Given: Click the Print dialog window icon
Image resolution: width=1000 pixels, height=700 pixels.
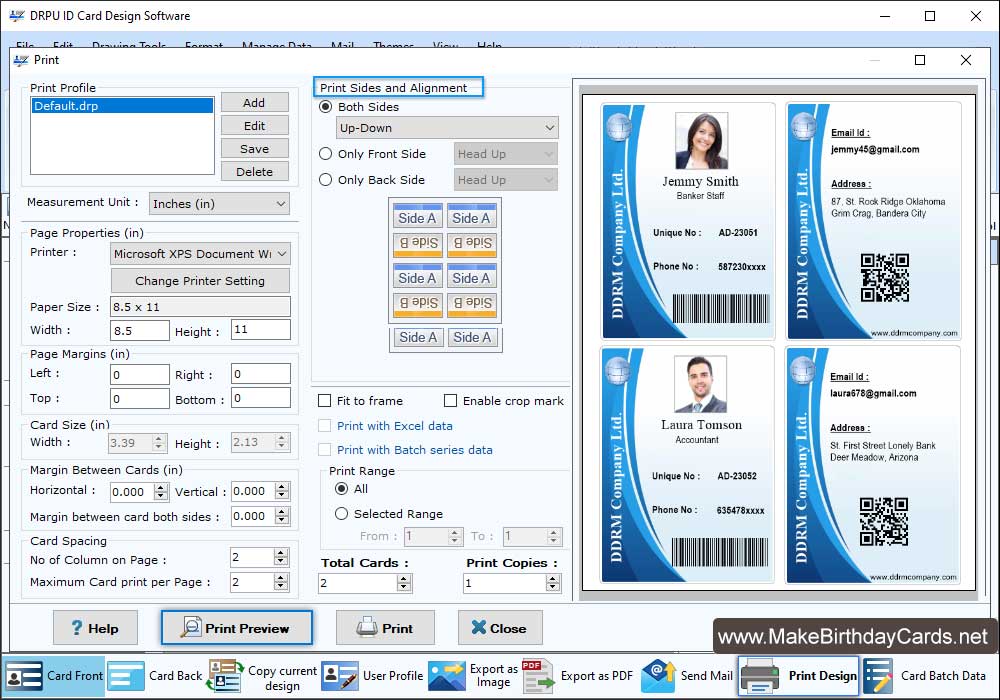Looking at the screenshot, I should click(x=21, y=60).
